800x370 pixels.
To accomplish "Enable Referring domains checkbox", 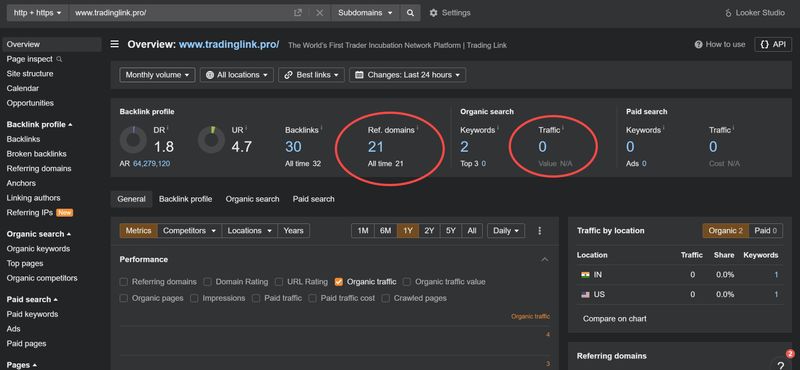I will click(x=123, y=282).
